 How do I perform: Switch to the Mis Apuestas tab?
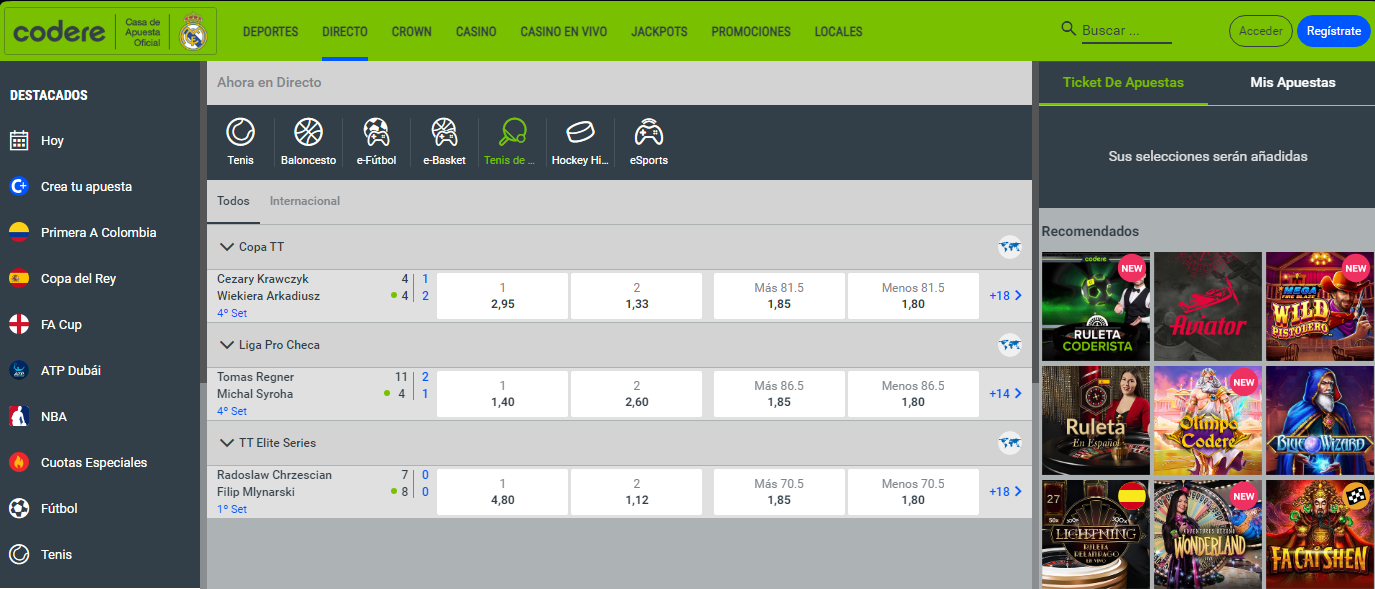pos(1292,83)
